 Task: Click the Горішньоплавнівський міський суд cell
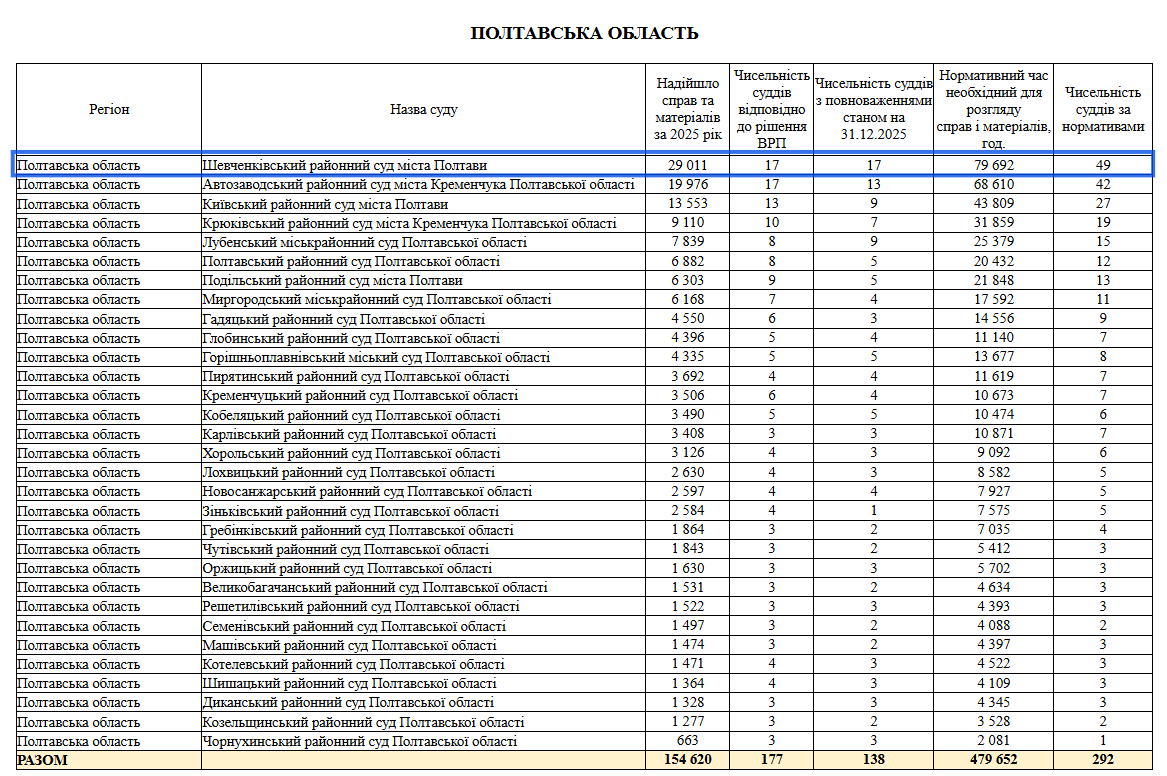[x=376, y=357]
